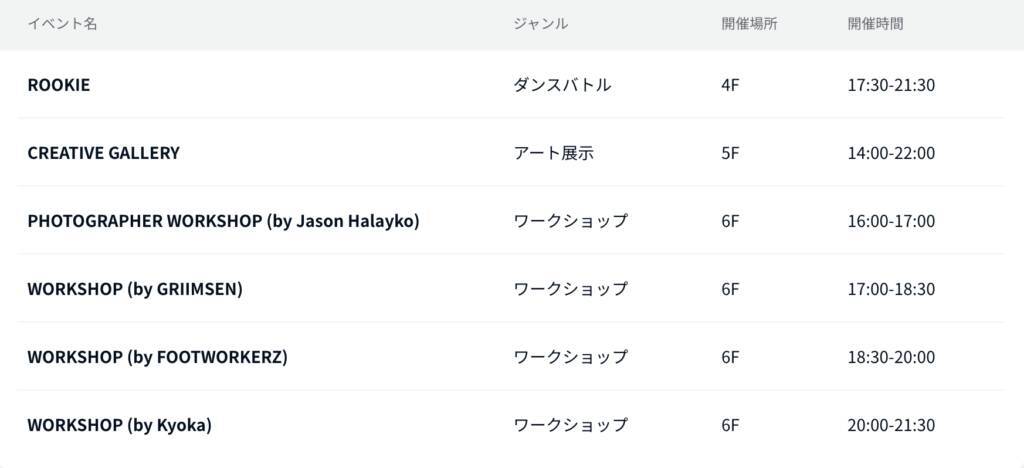This screenshot has height=468, width=1024.
Task: Sort by the 開催場所 column header
Action: pos(749,23)
